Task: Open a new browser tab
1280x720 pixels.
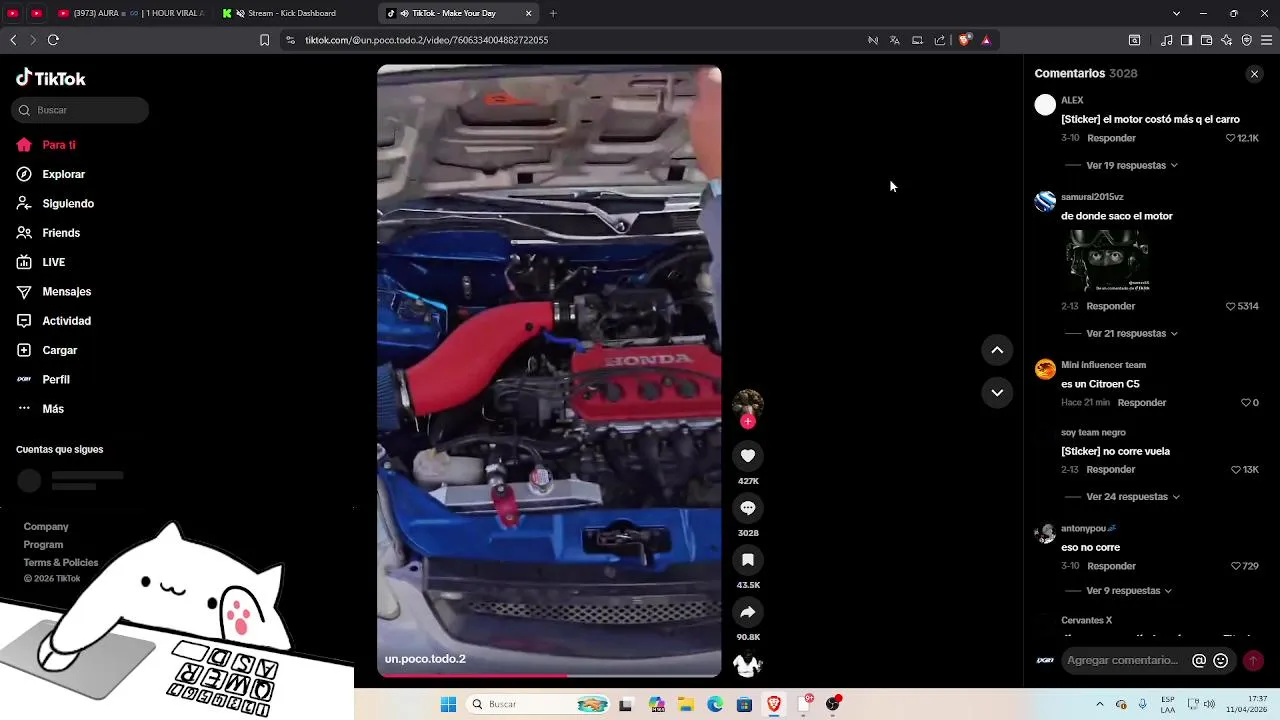Action: coord(553,13)
